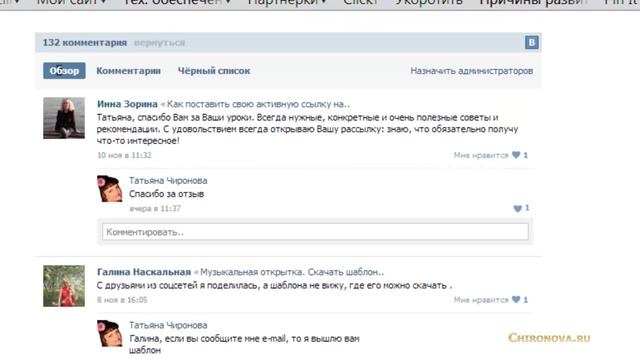Viewport: 640px width, 360px height.
Task: Click 'Назначить администраторов' link
Action: (471, 71)
